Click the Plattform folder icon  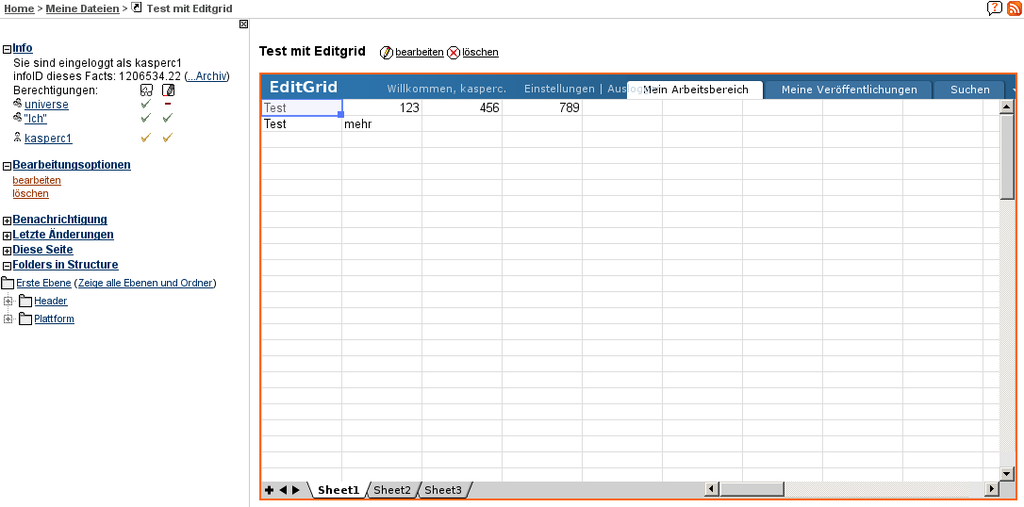pos(25,319)
